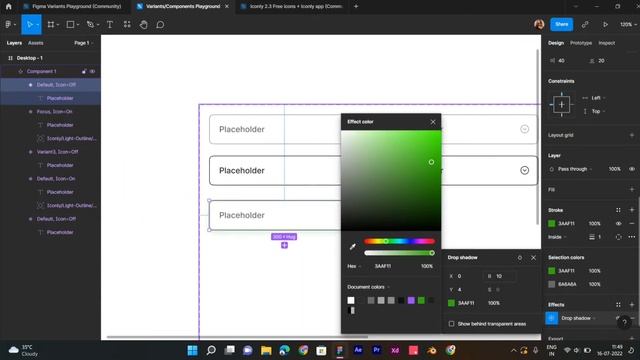The width and height of the screenshot is (640, 360).
Task: Select the Text tool
Action: coord(110,24)
